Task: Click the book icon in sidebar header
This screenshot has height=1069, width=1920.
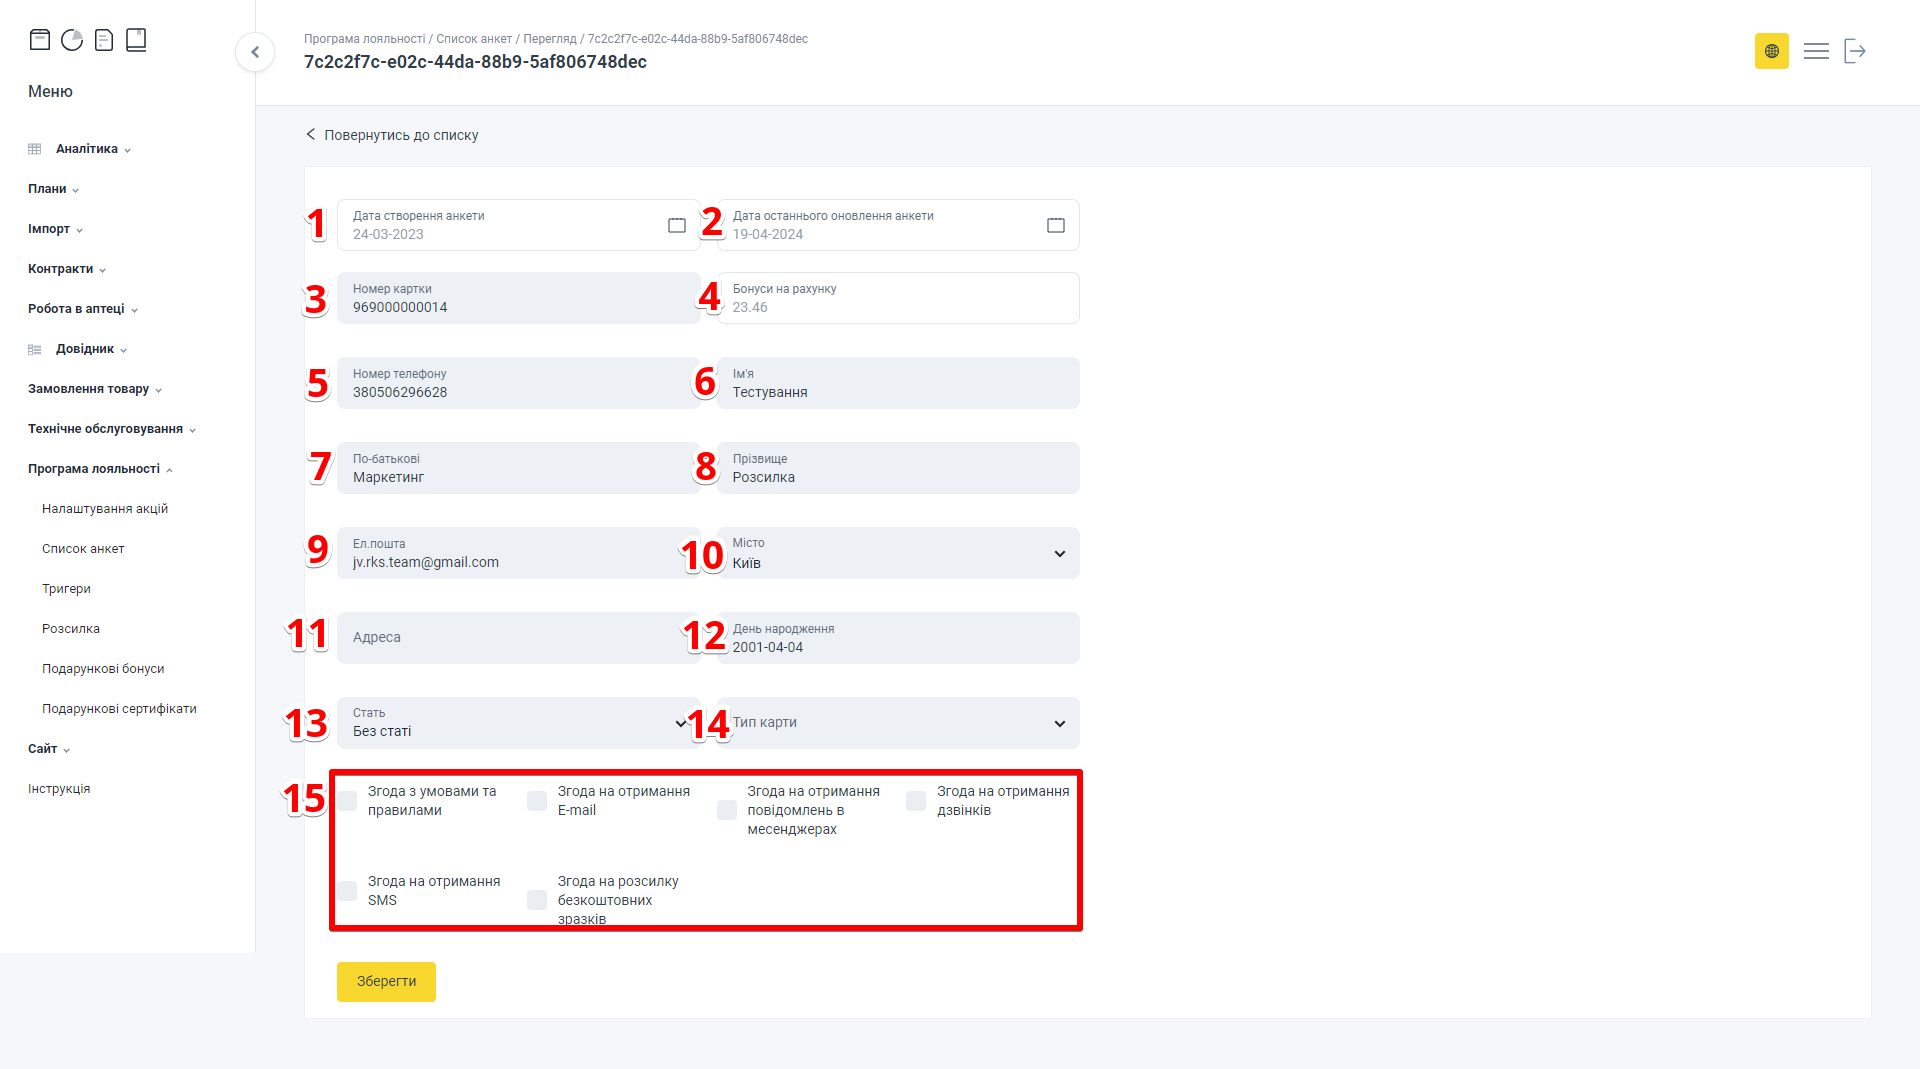Action: [x=136, y=40]
